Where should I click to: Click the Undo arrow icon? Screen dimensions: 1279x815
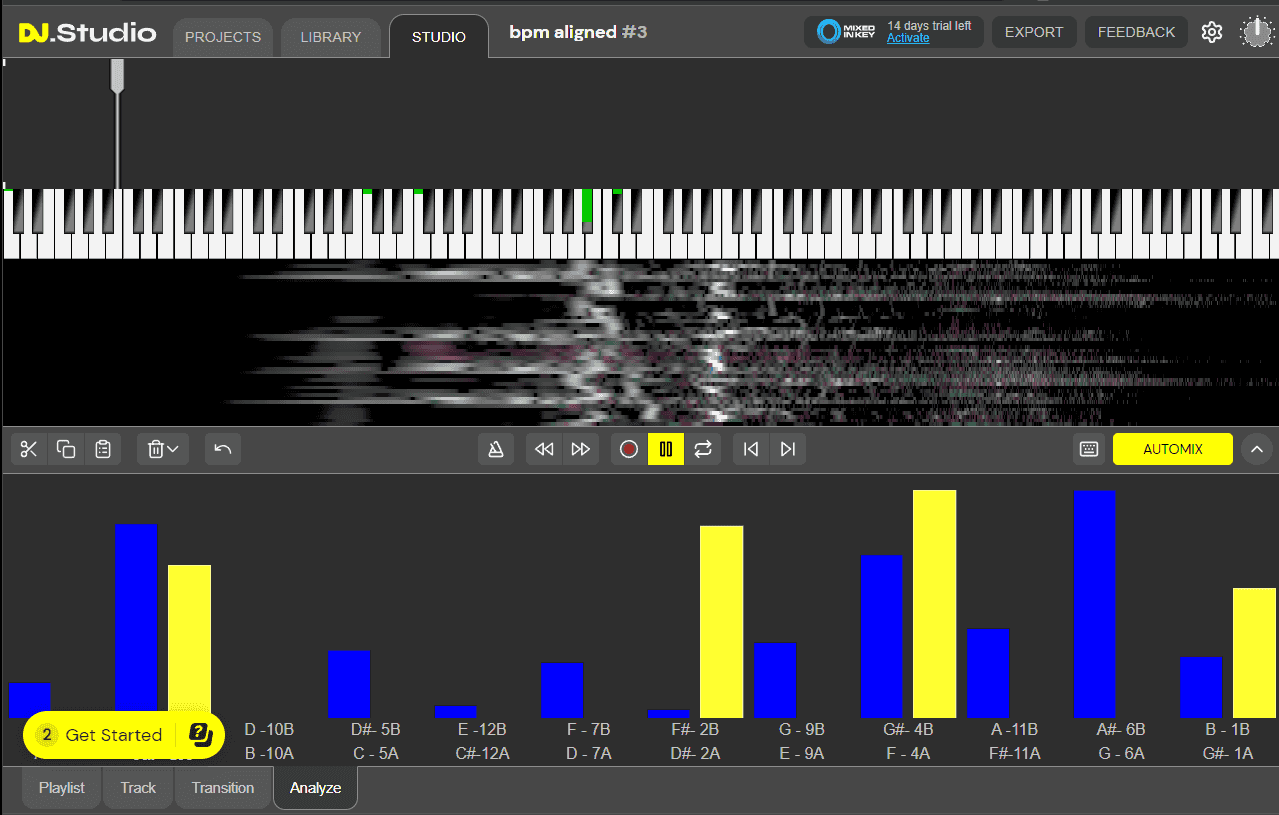tap(222, 449)
